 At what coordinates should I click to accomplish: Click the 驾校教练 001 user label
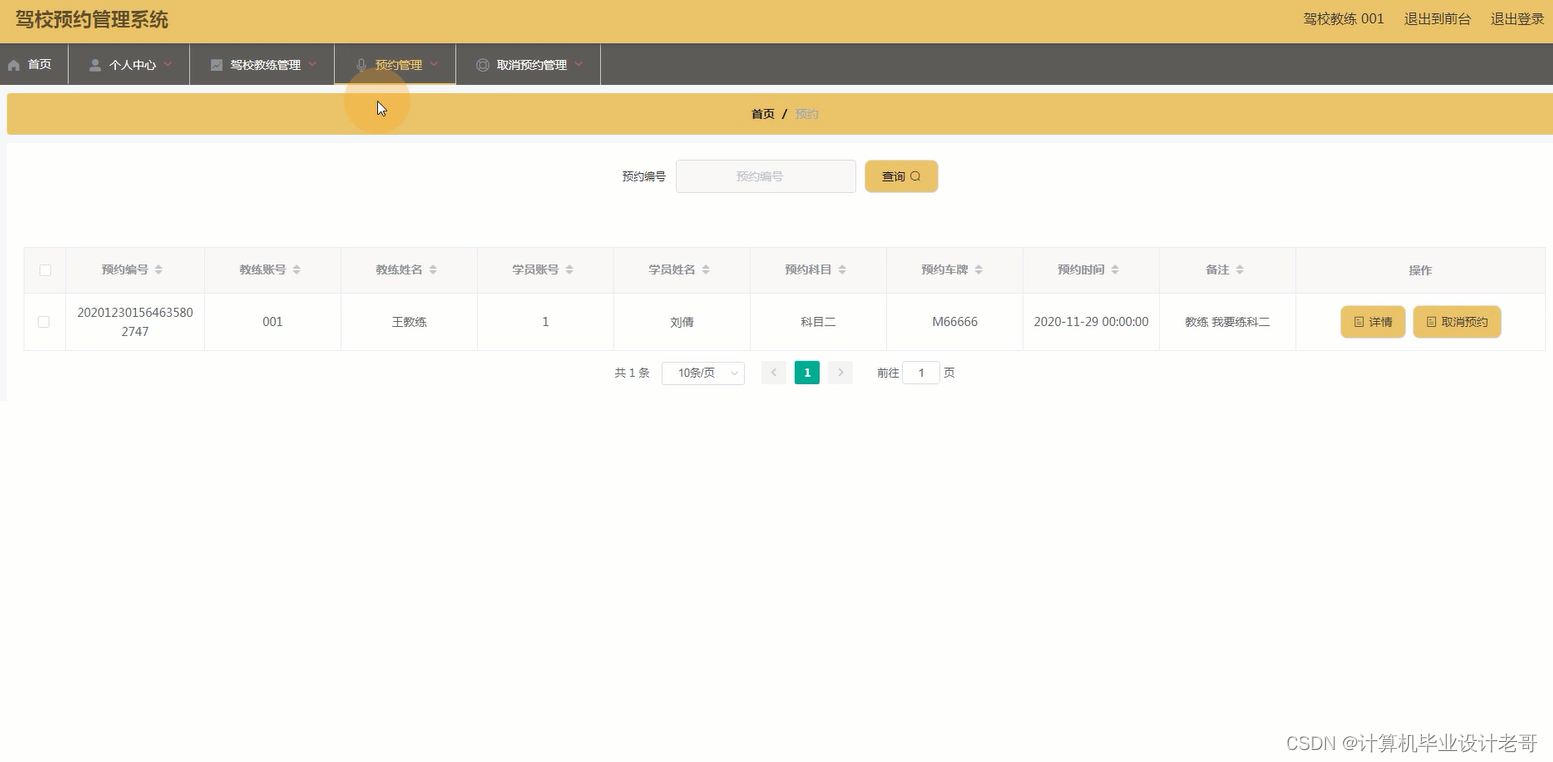(1344, 19)
